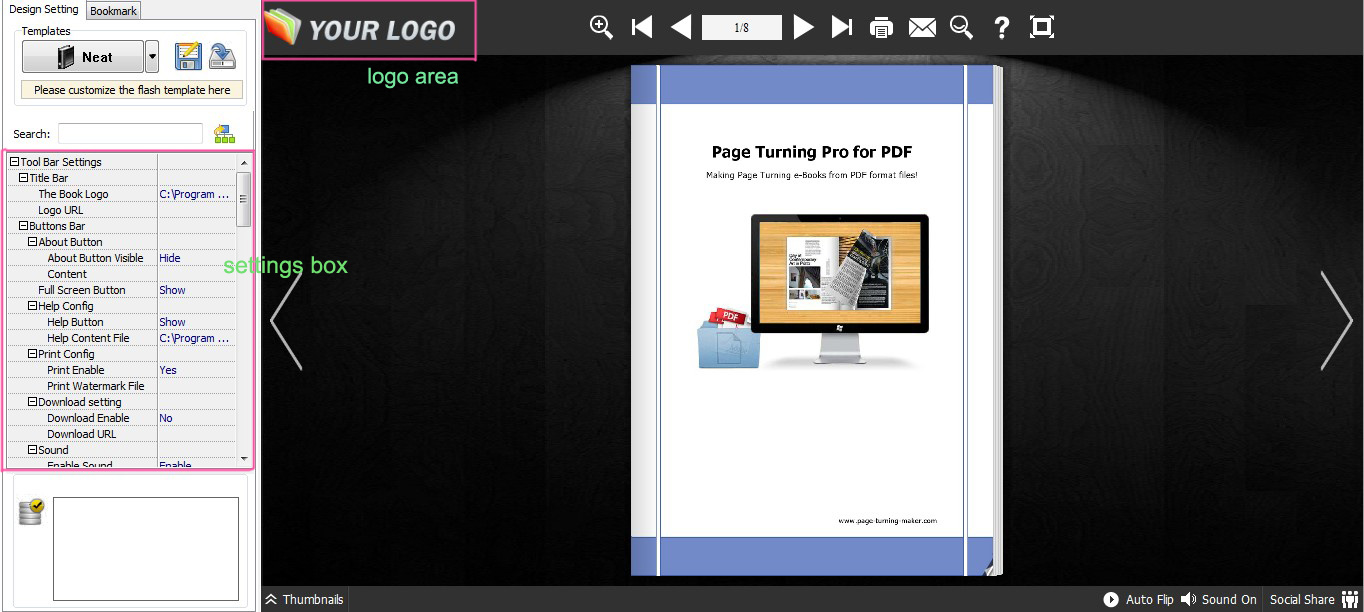Collapse Tool Bar Settings node

[15, 162]
